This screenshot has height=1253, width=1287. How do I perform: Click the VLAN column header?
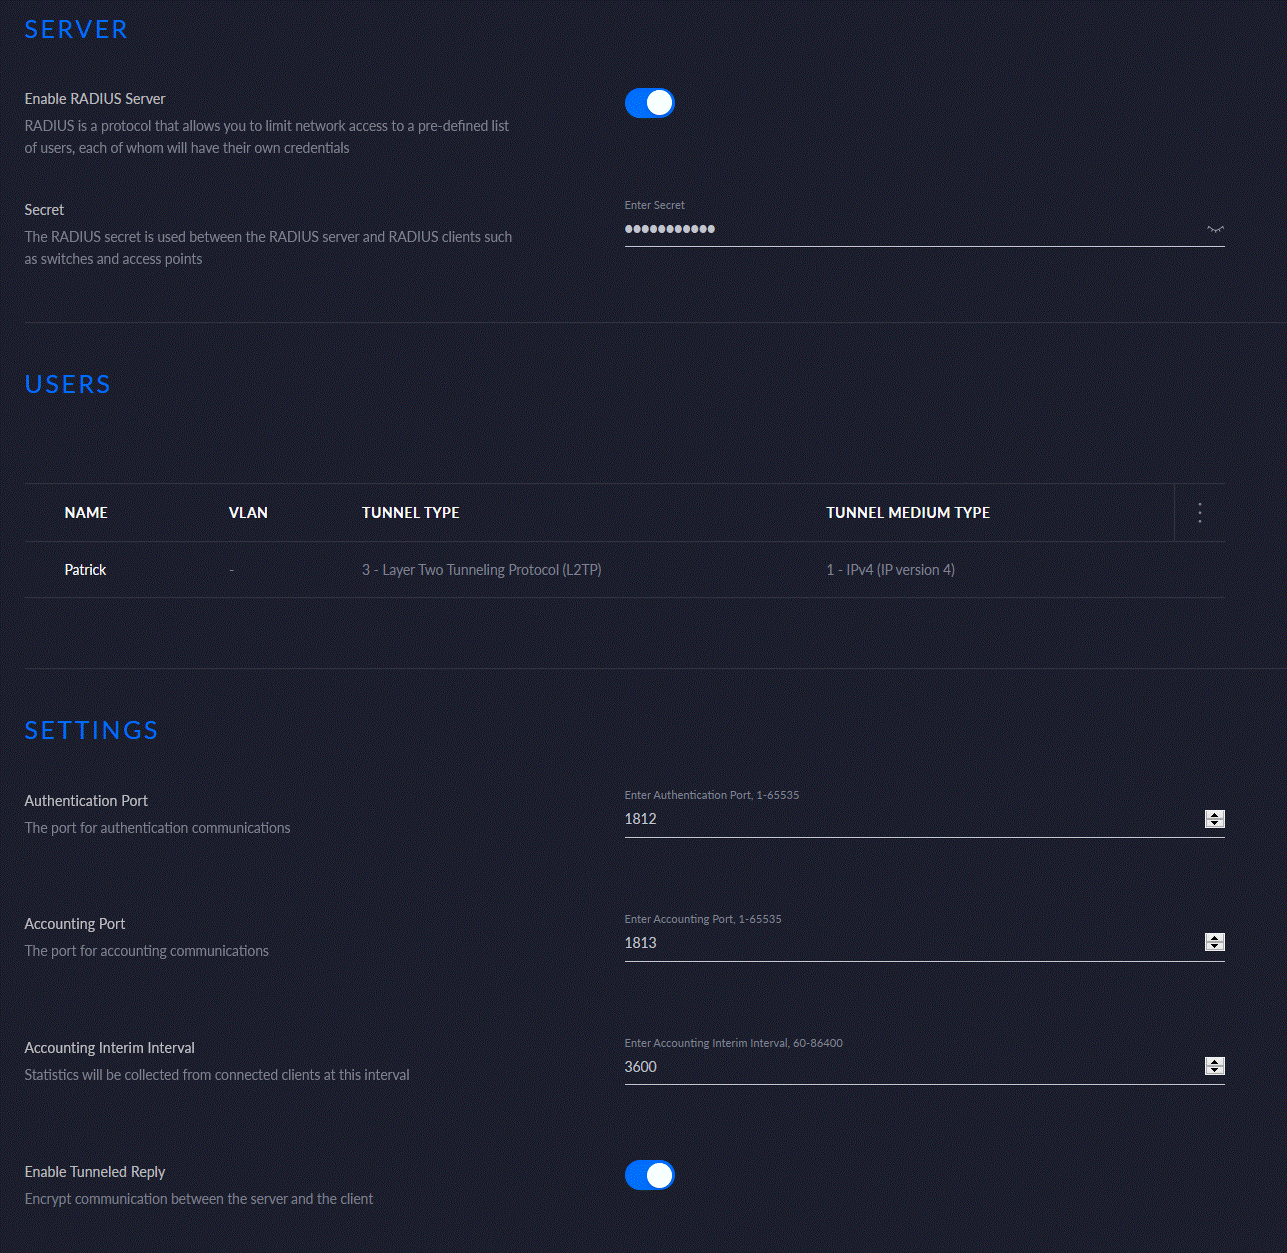pos(248,513)
